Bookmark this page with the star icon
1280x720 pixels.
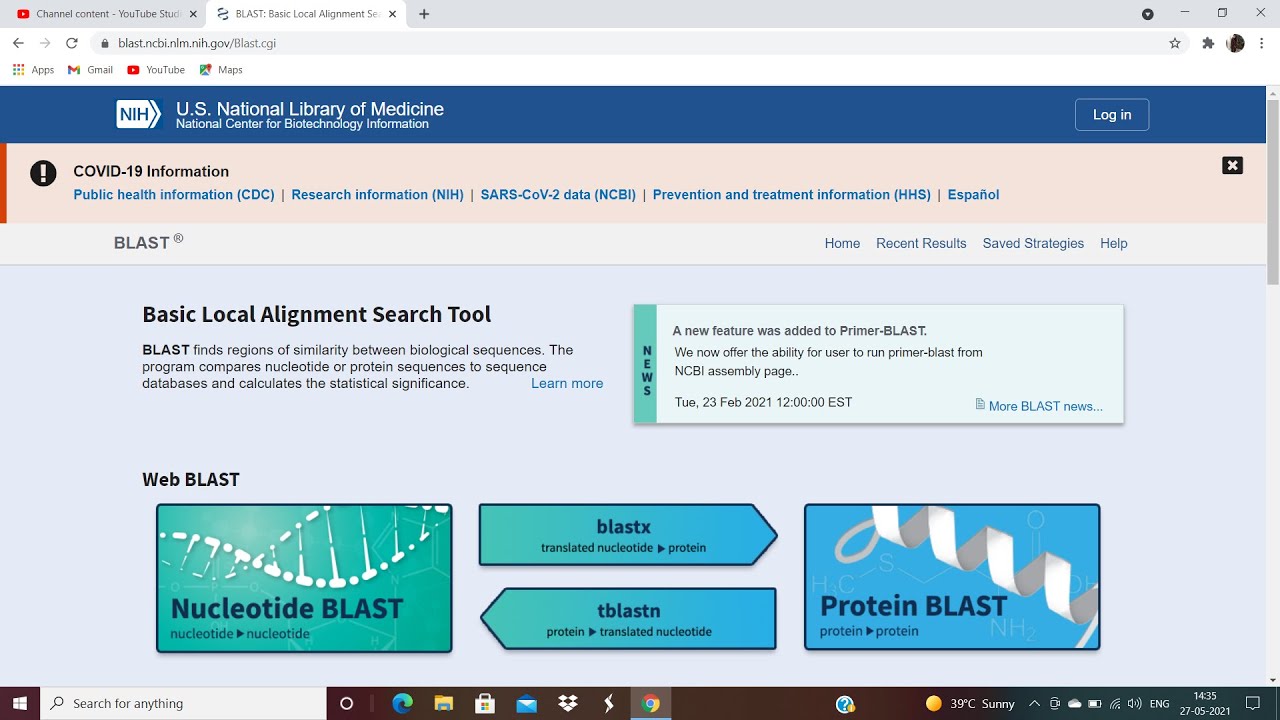coord(1175,43)
